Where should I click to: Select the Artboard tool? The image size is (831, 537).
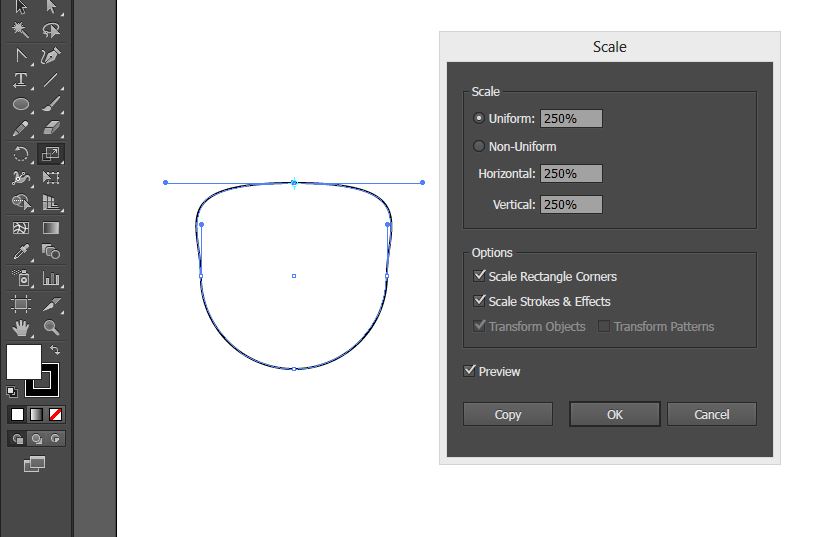tap(21, 304)
